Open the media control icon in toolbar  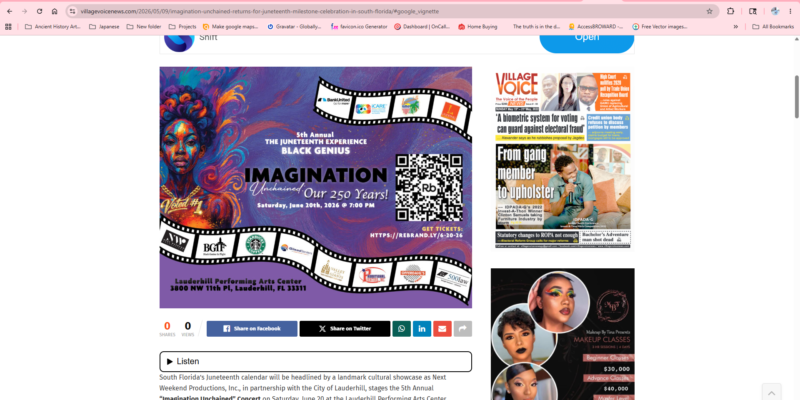pyautogui.click(x=753, y=11)
